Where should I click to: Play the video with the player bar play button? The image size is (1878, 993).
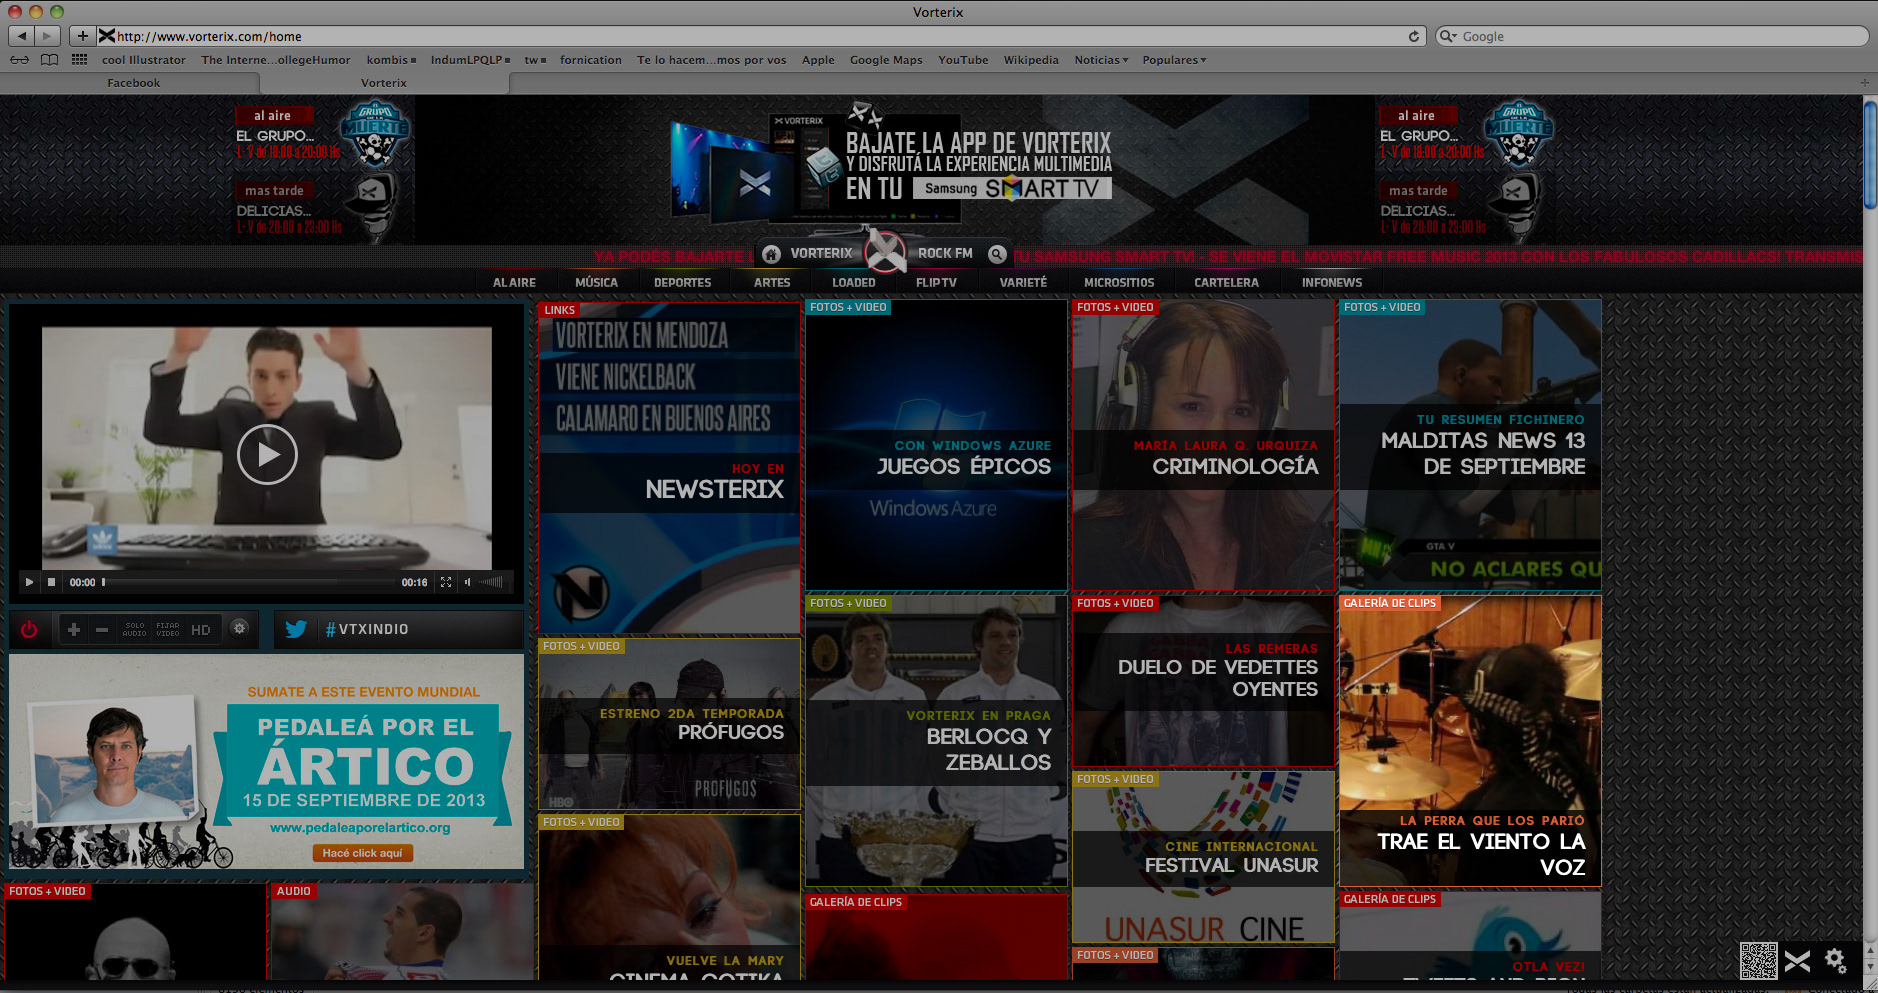[x=29, y=582]
